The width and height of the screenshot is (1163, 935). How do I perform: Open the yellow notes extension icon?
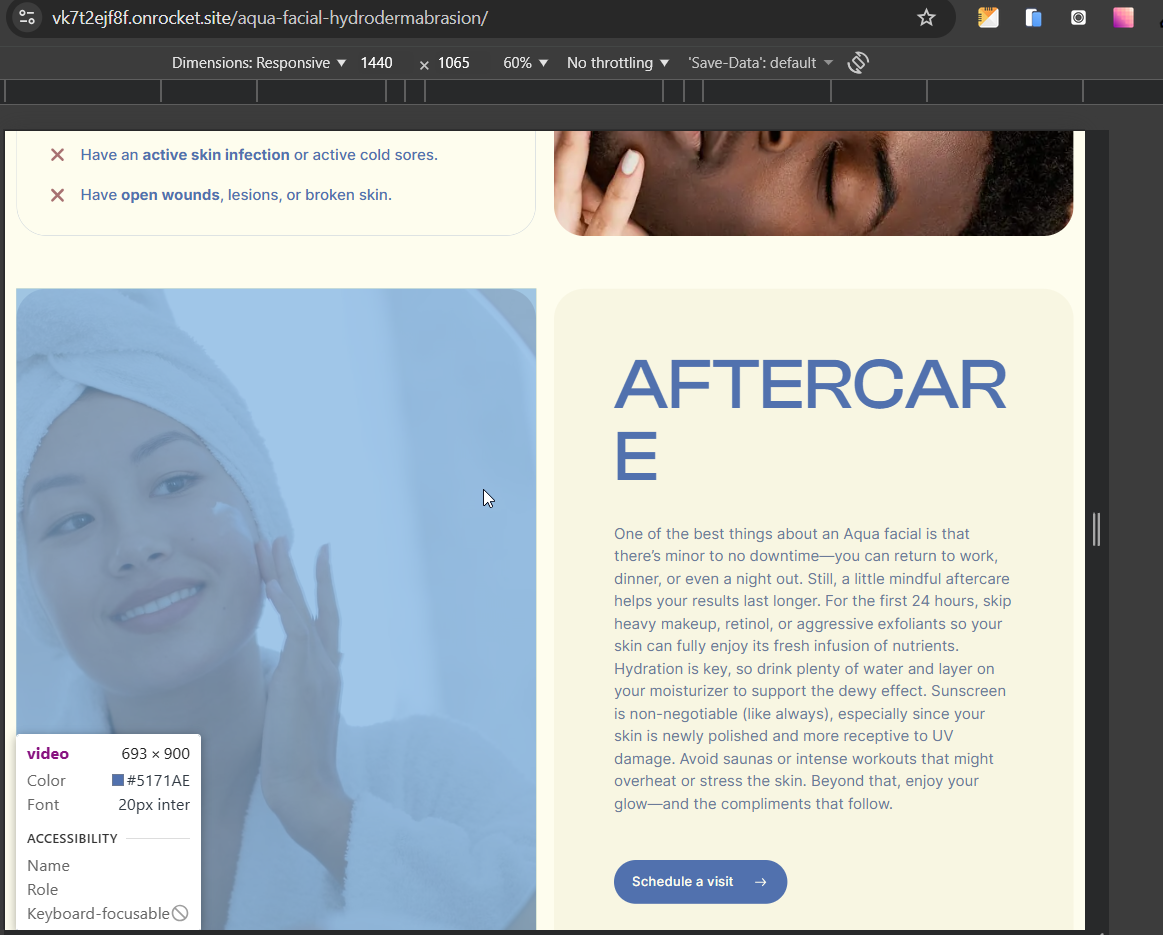[988, 18]
